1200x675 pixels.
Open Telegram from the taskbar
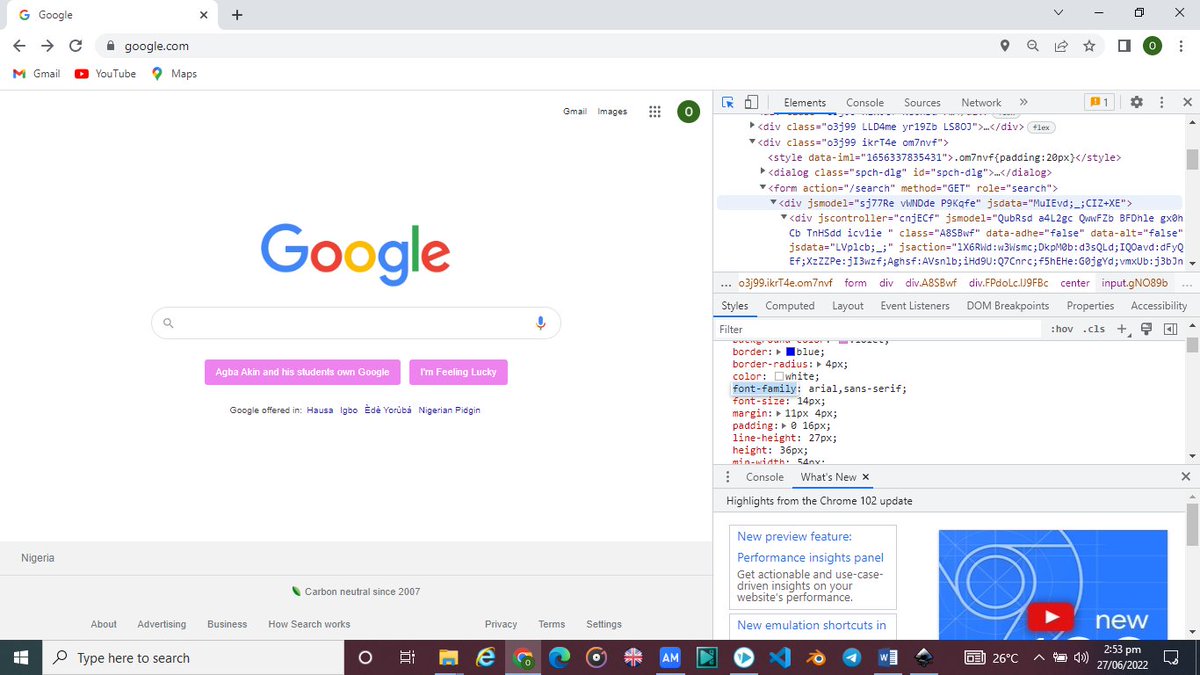pos(851,657)
